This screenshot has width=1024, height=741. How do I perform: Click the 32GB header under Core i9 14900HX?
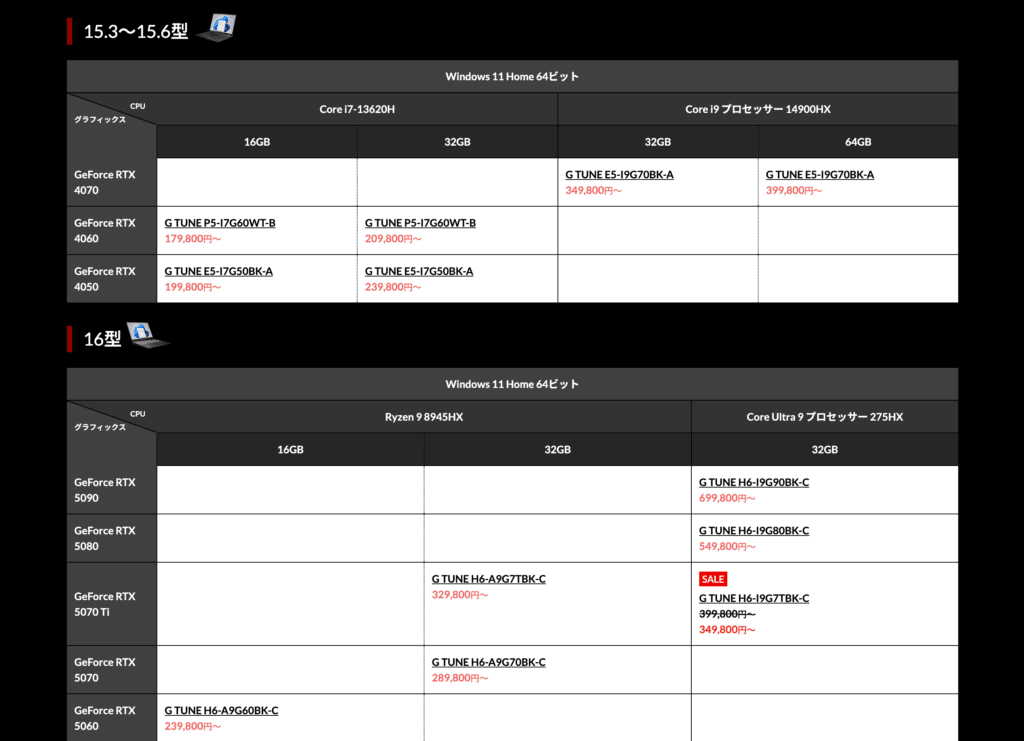point(658,142)
